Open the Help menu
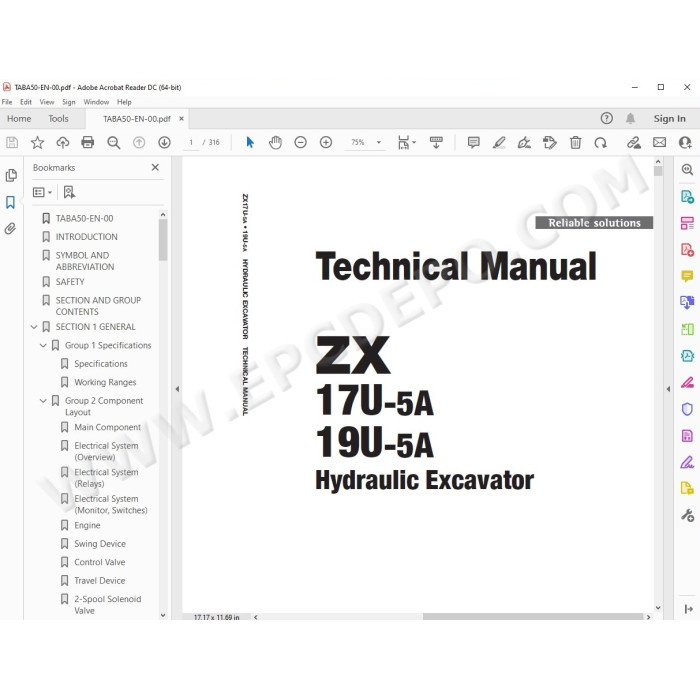Screen dimensions: 700x700 click(124, 102)
